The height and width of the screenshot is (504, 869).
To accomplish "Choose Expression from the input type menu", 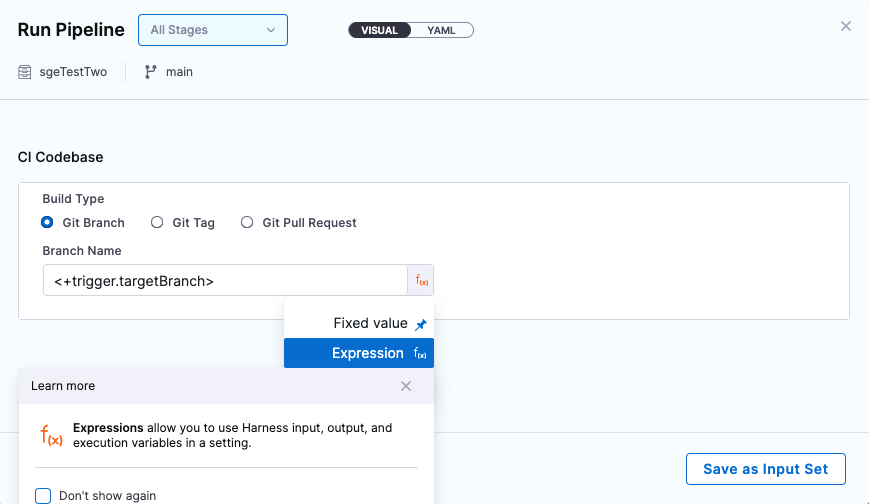I will coord(367,354).
